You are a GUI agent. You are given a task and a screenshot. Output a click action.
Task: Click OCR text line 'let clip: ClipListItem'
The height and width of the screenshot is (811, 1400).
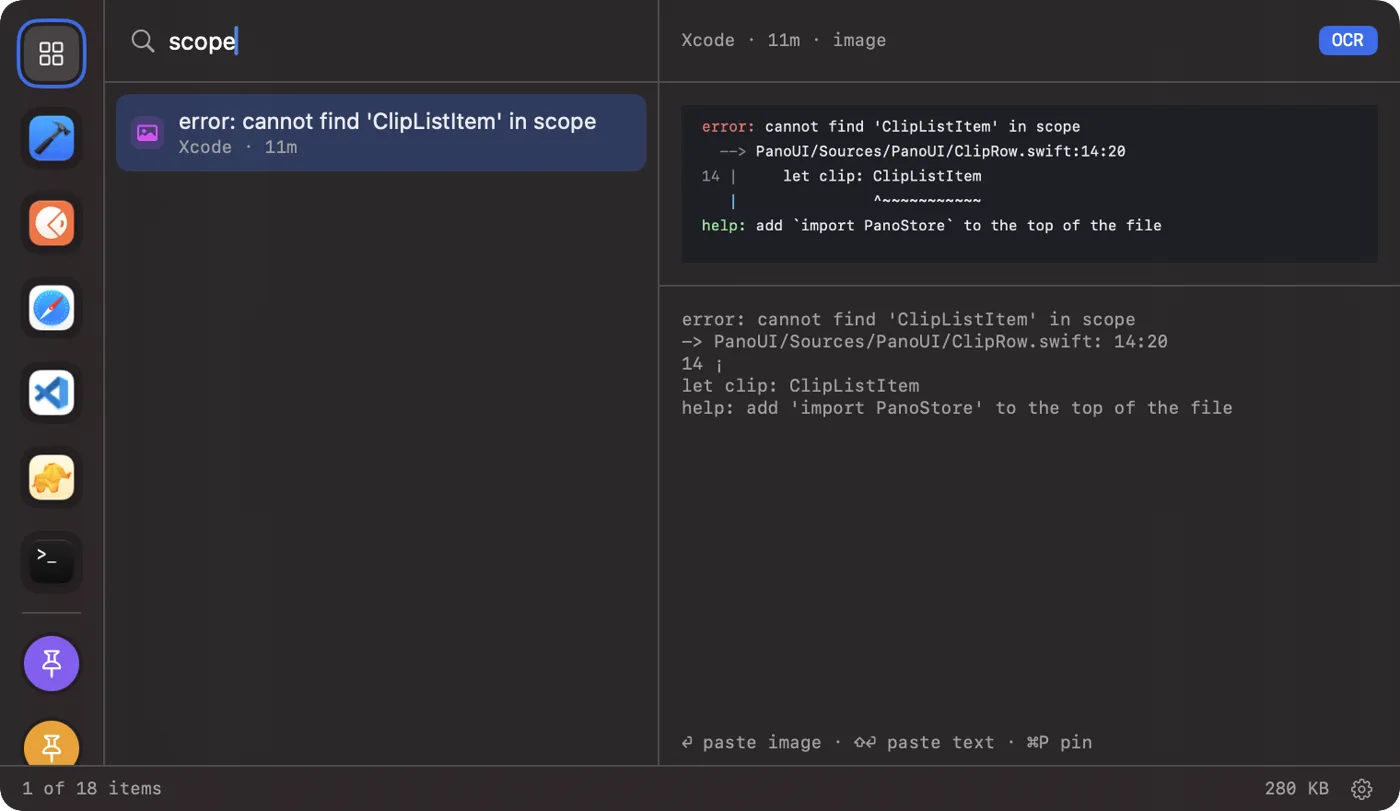[800, 385]
